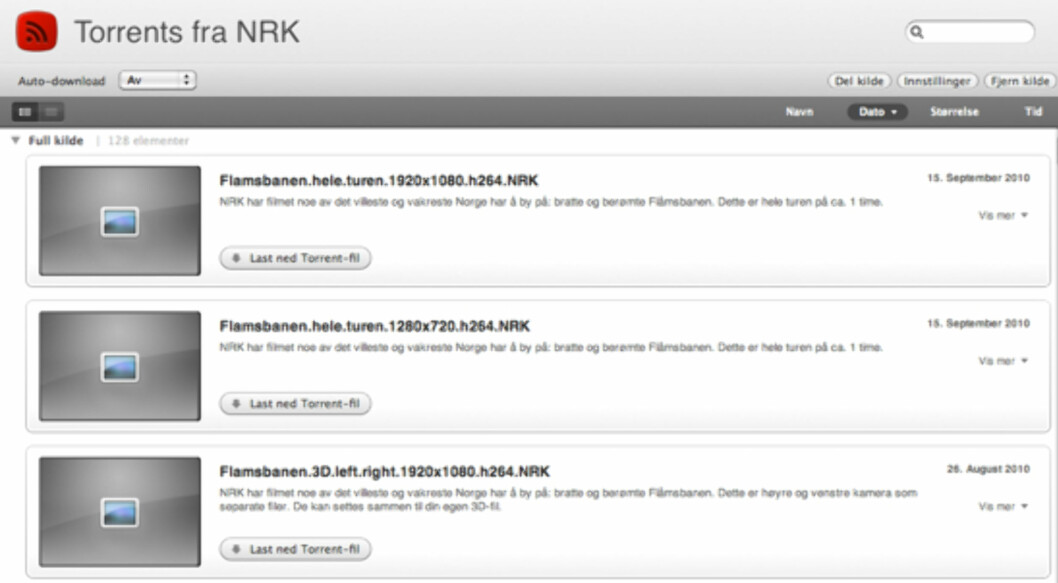Click thumbnail of Flamsbanen 3D left right
This screenshot has width=1058, height=583.
119,512
